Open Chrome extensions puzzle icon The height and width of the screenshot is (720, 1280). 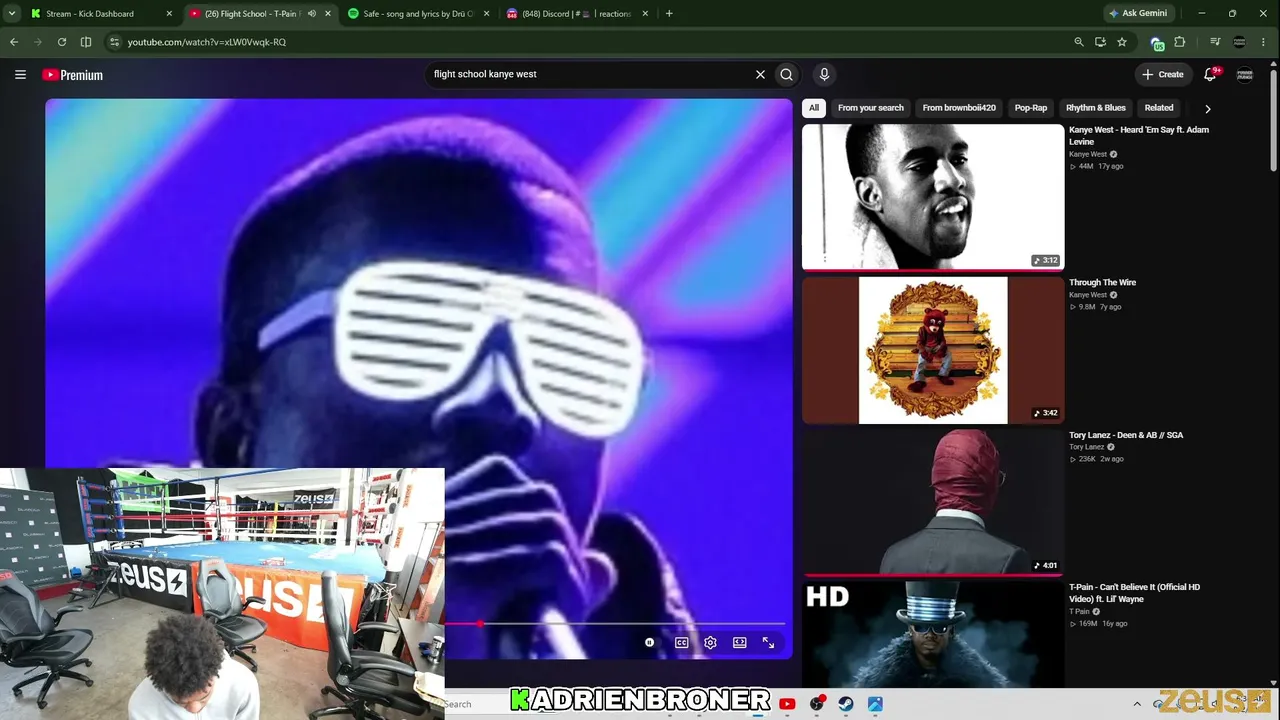1180,42
